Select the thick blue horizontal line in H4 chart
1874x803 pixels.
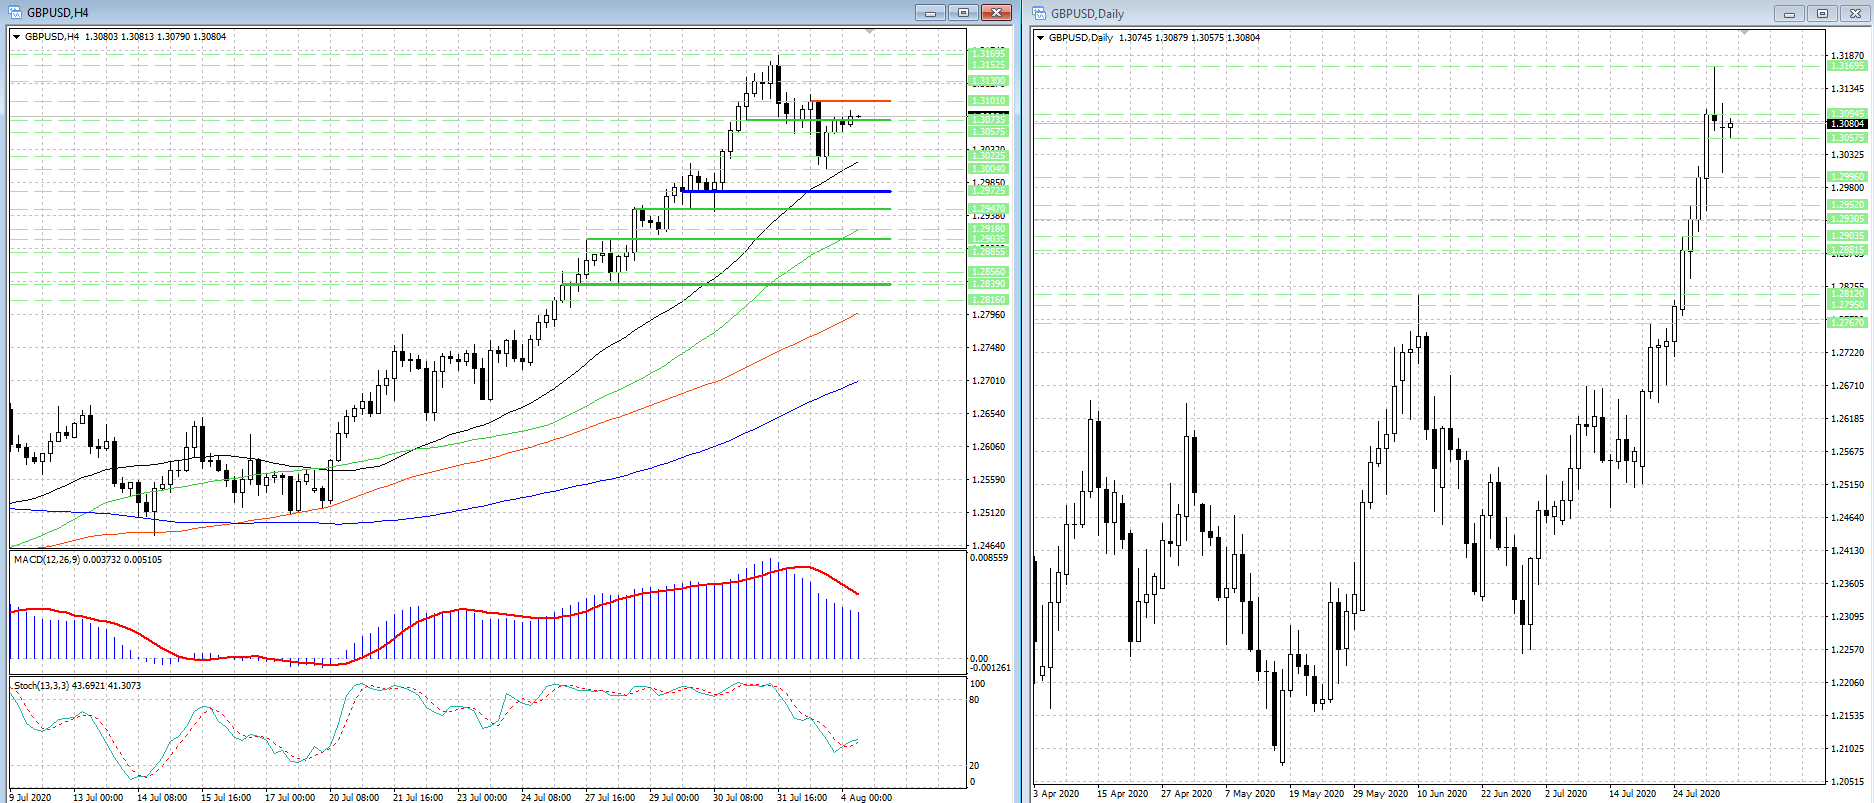[x=786, y=191]
